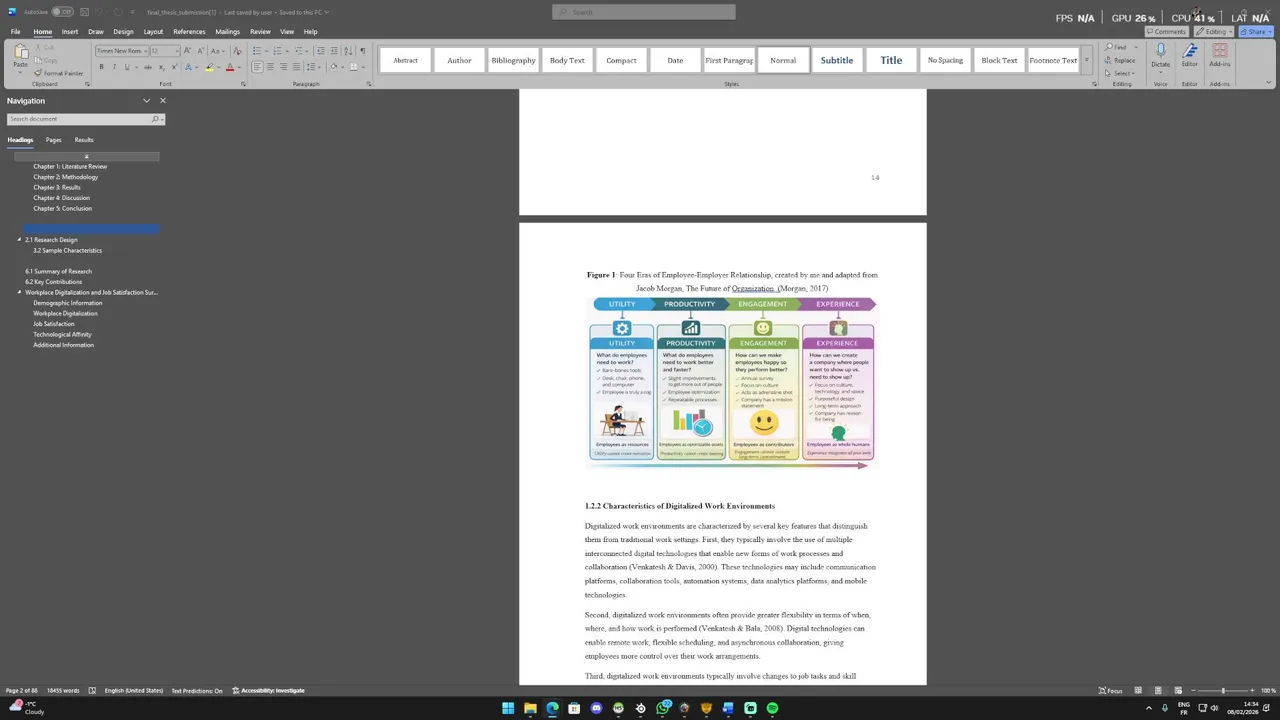1280x720 pixels.
Task: Align text right
Action: point(283,67)
